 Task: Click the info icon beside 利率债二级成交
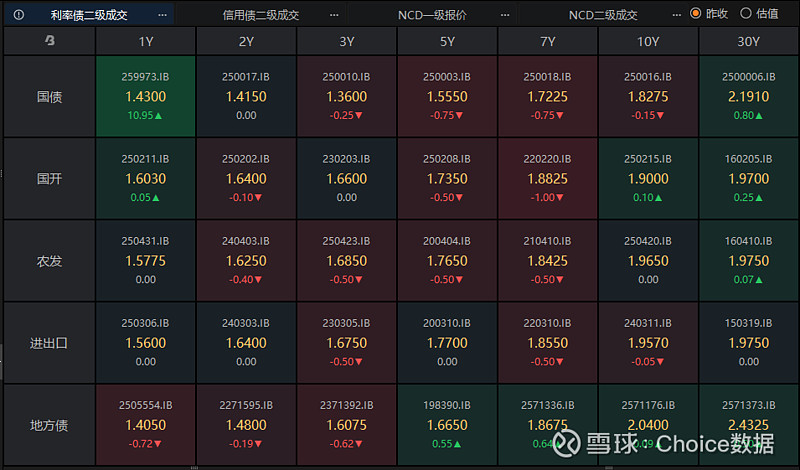pos(18,15)
